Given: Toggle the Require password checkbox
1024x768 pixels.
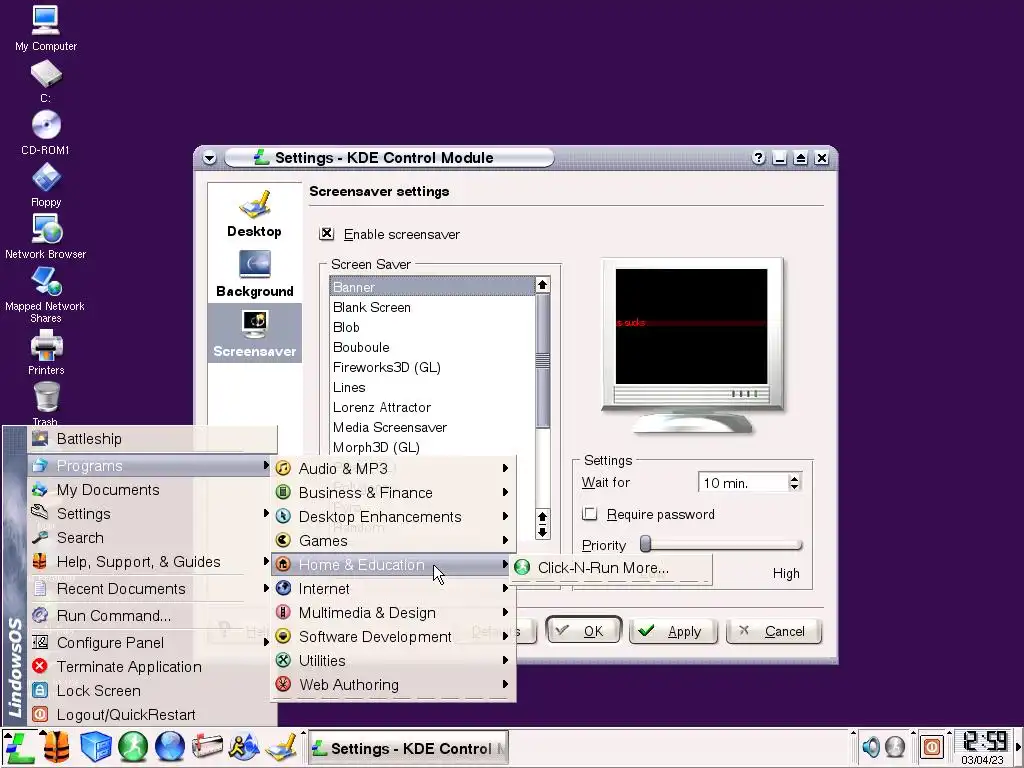Looking at the screenshot, I should [x=590, y=514].
